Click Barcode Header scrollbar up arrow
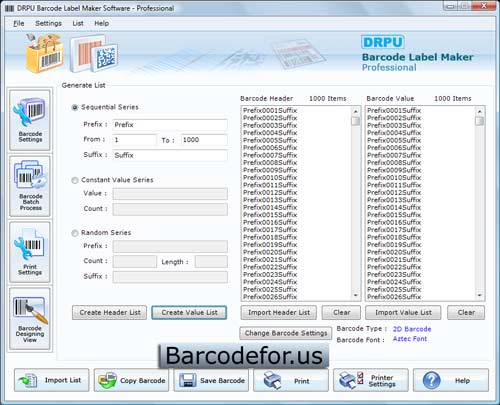Viewport: 500px width, 405px height. point(356,111)
